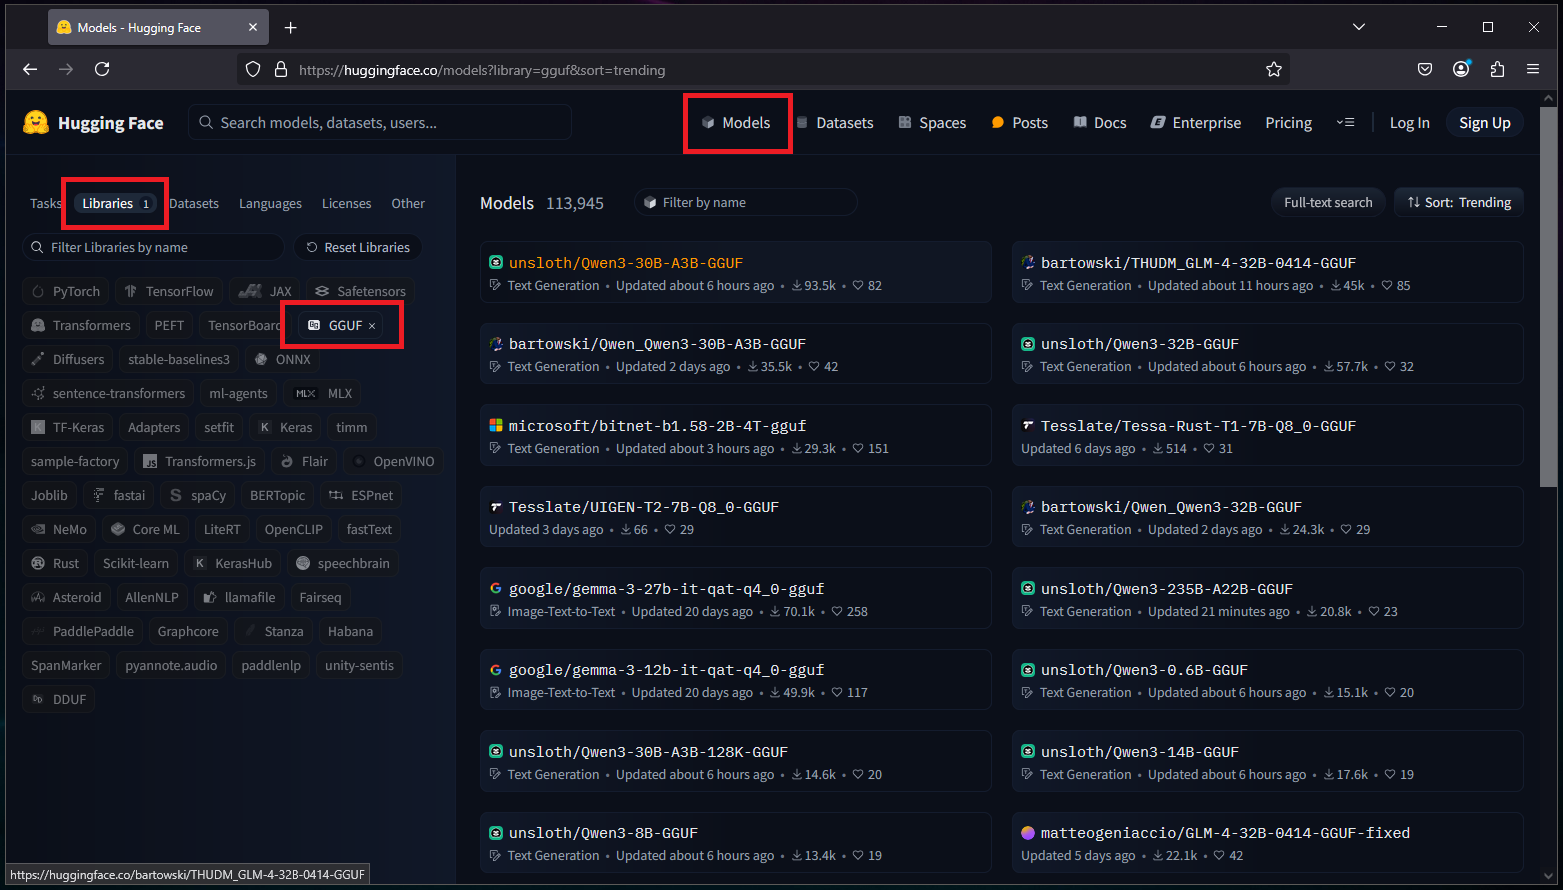Toggle the Safetensors library filter
The height and width of the screenshot is (890, 1563).
coord(360,291)
